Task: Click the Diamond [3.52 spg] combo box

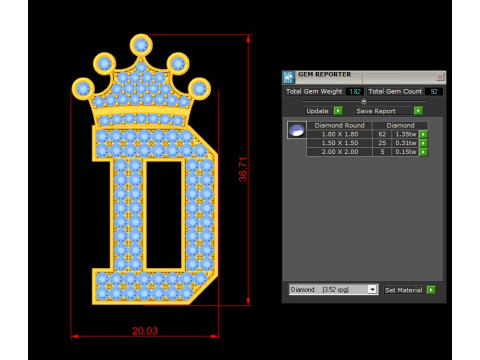Action: [333, 289]
